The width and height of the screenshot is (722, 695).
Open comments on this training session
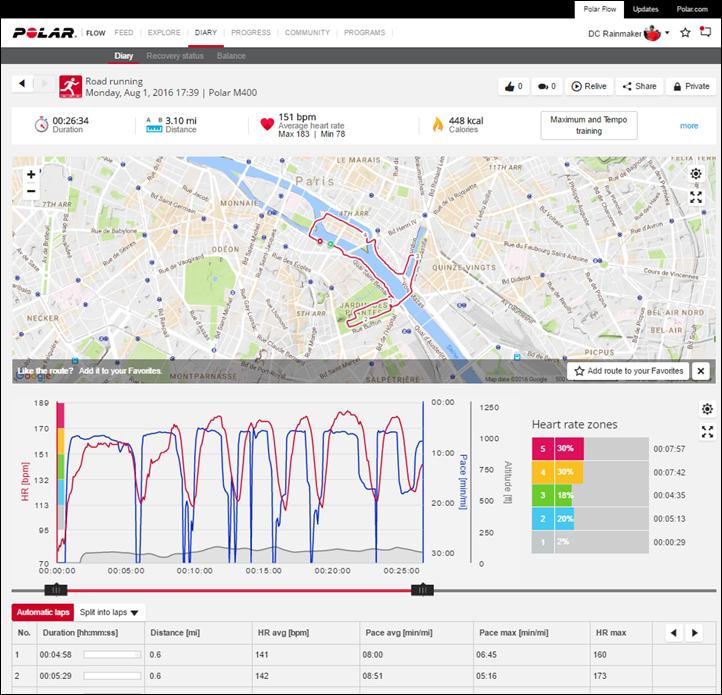[545, 86]
